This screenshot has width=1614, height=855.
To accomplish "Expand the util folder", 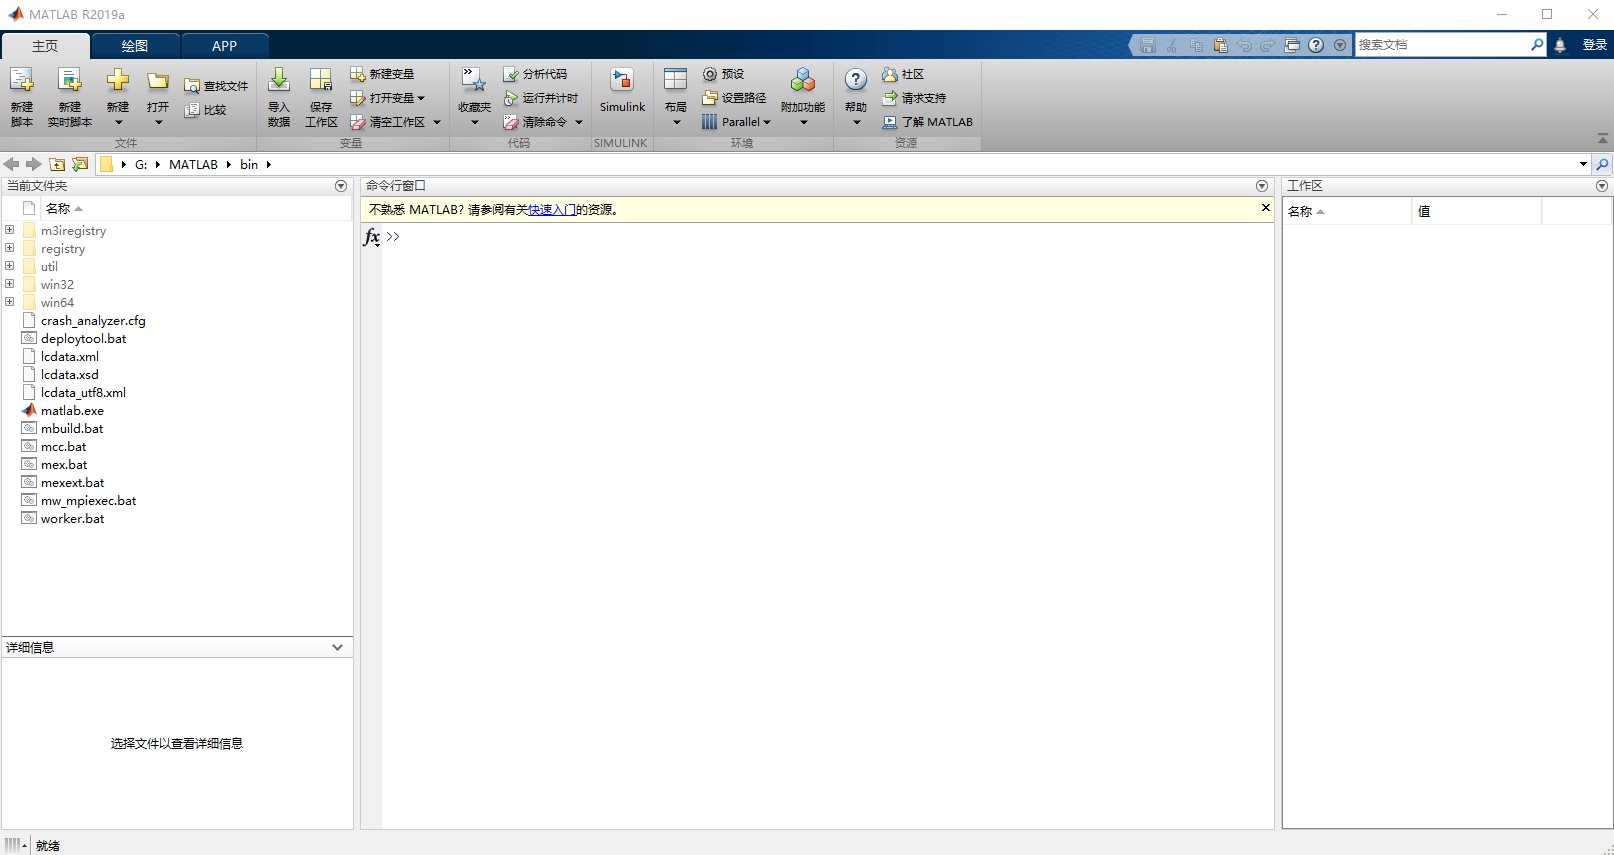I will point(10,266).
